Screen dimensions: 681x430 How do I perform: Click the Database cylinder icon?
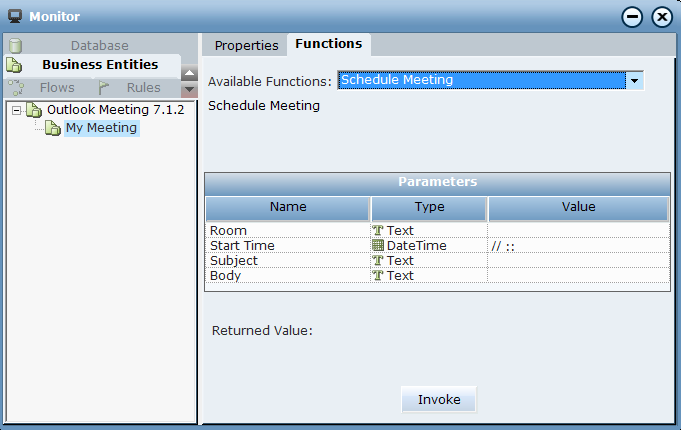tap(14, 45)
